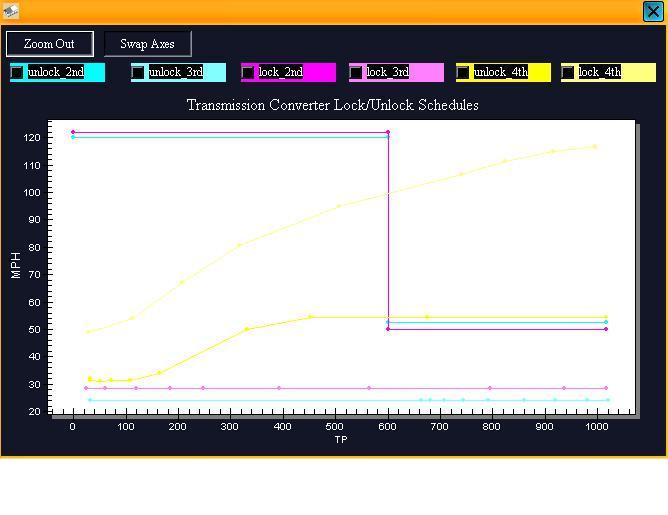Toggle the lock_3rd series checkbox
This screenshot has height=515, width=668.
[x=356, y=72]
